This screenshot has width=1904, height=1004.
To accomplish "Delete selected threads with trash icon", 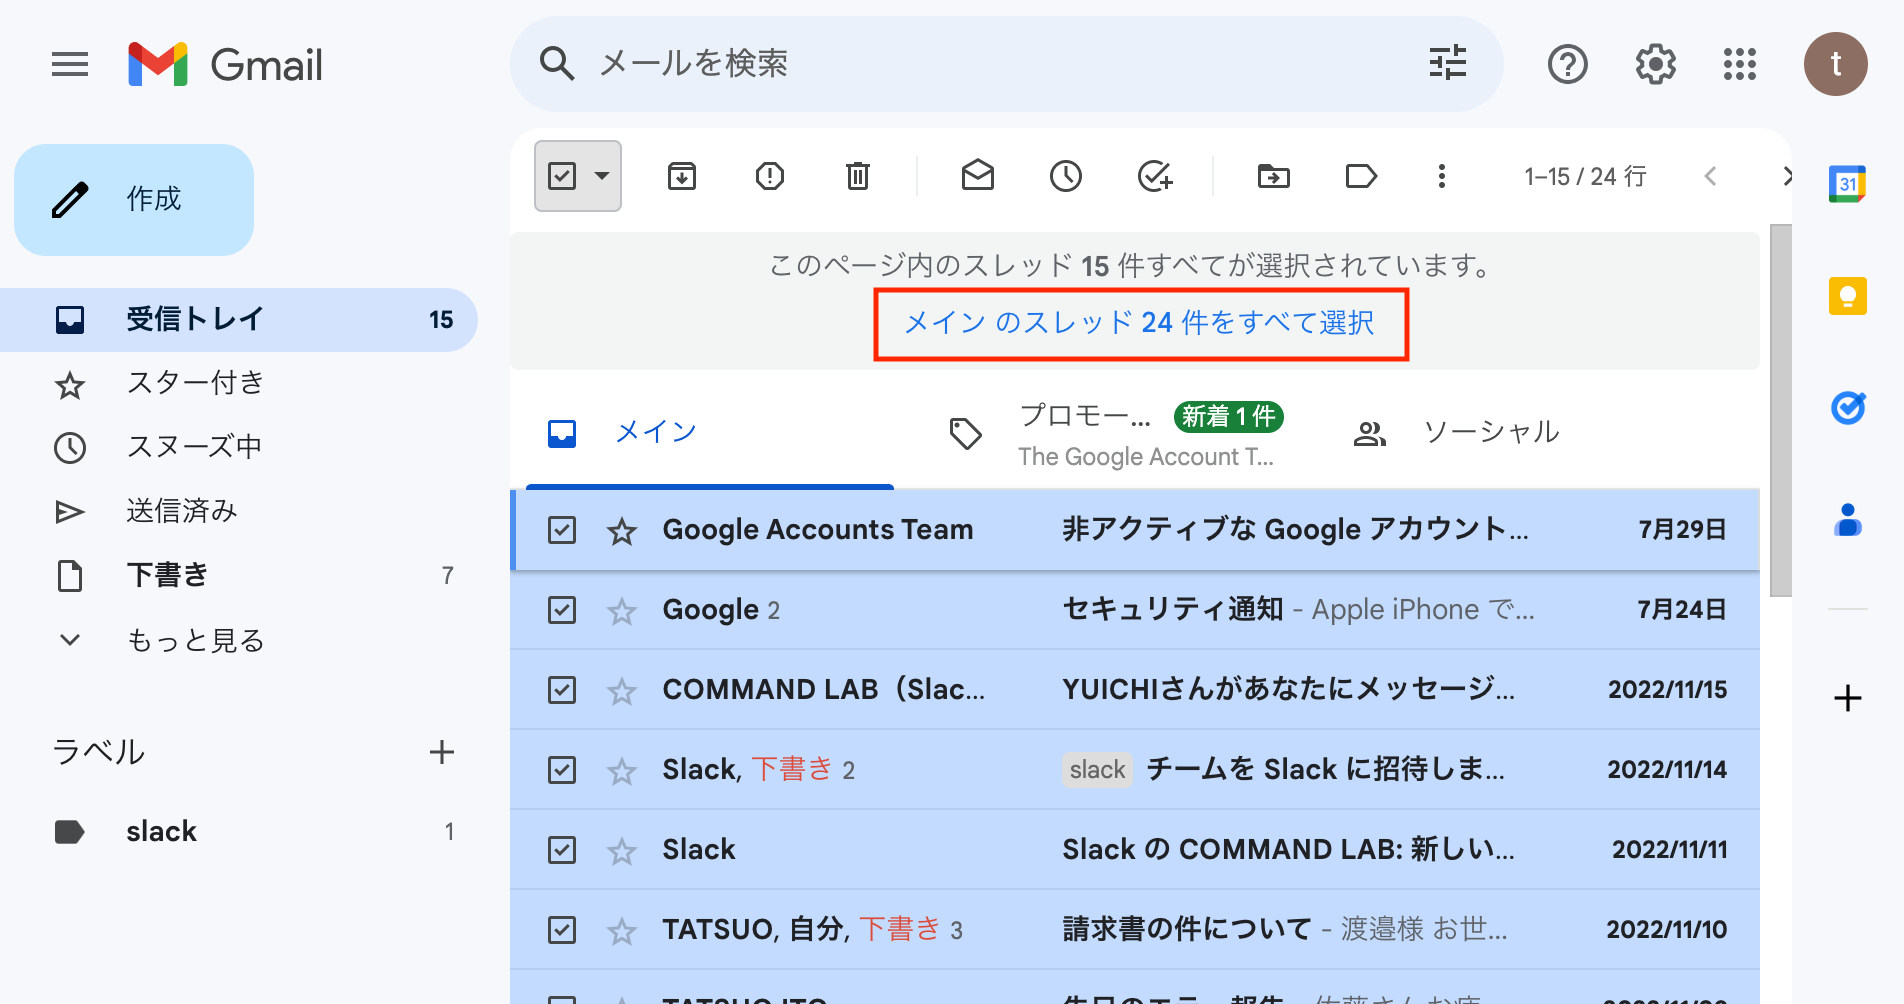I will (x=858, y=176).
